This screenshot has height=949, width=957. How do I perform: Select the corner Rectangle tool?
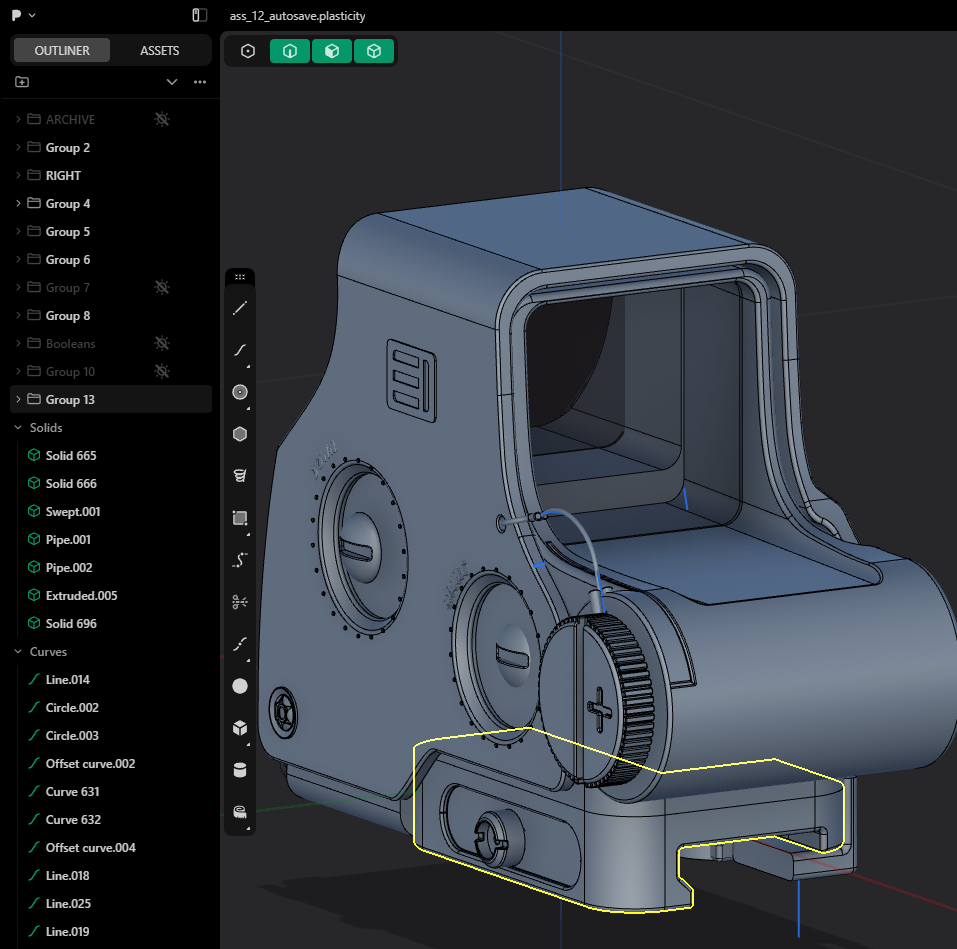click(x=240, y=518)
